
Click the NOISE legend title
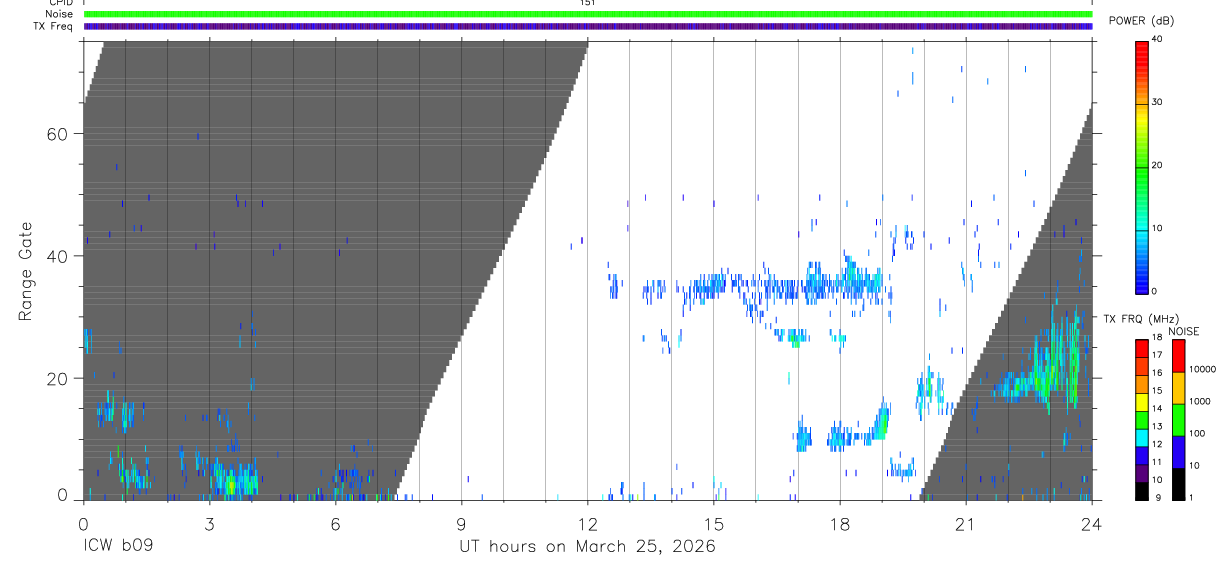(1184, 331)
